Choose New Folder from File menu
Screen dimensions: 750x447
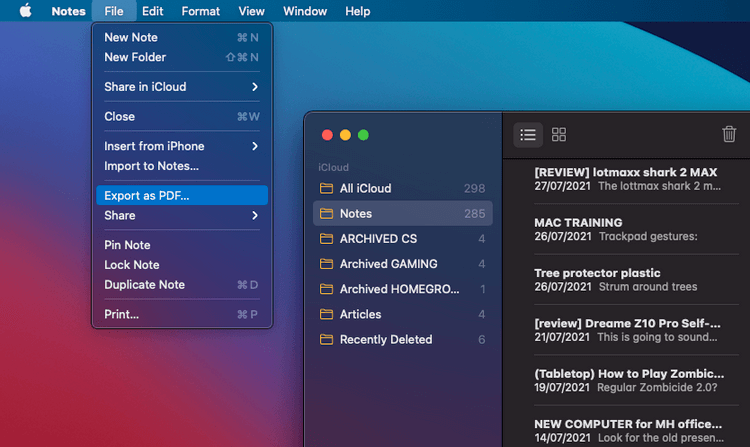click(x=182, y=57)
